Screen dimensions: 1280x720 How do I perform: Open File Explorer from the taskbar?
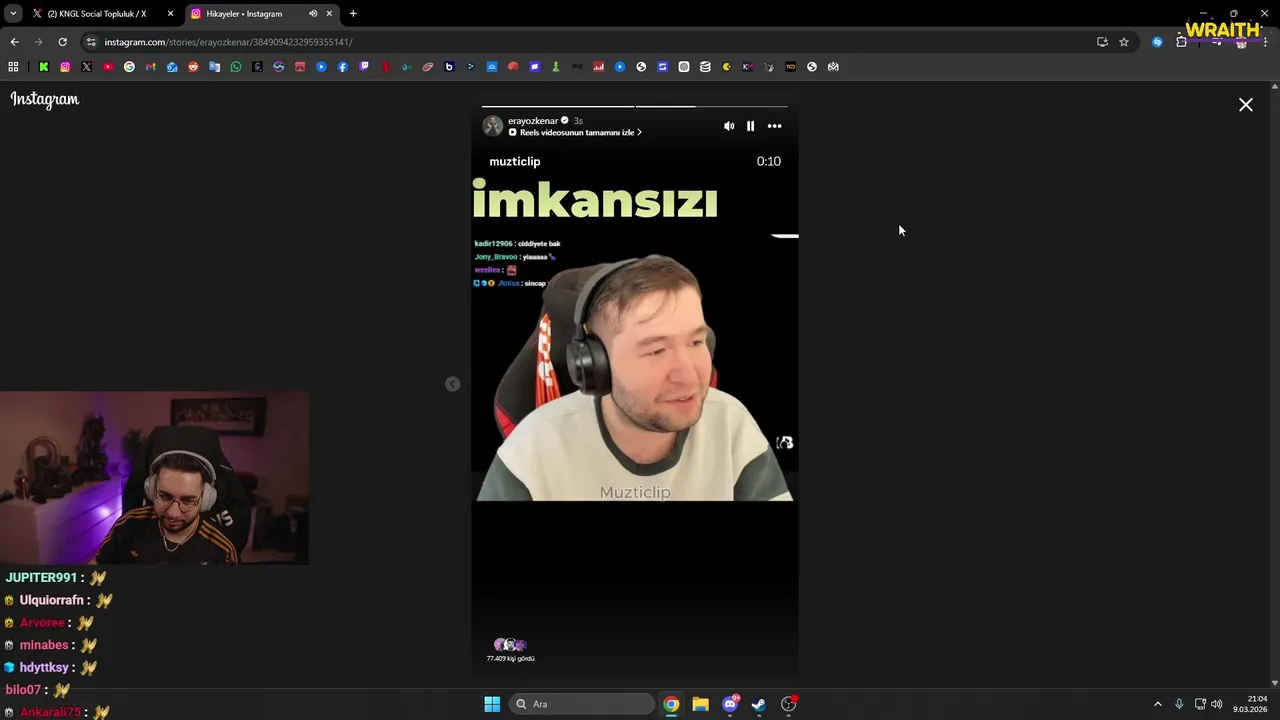(700, 704)
